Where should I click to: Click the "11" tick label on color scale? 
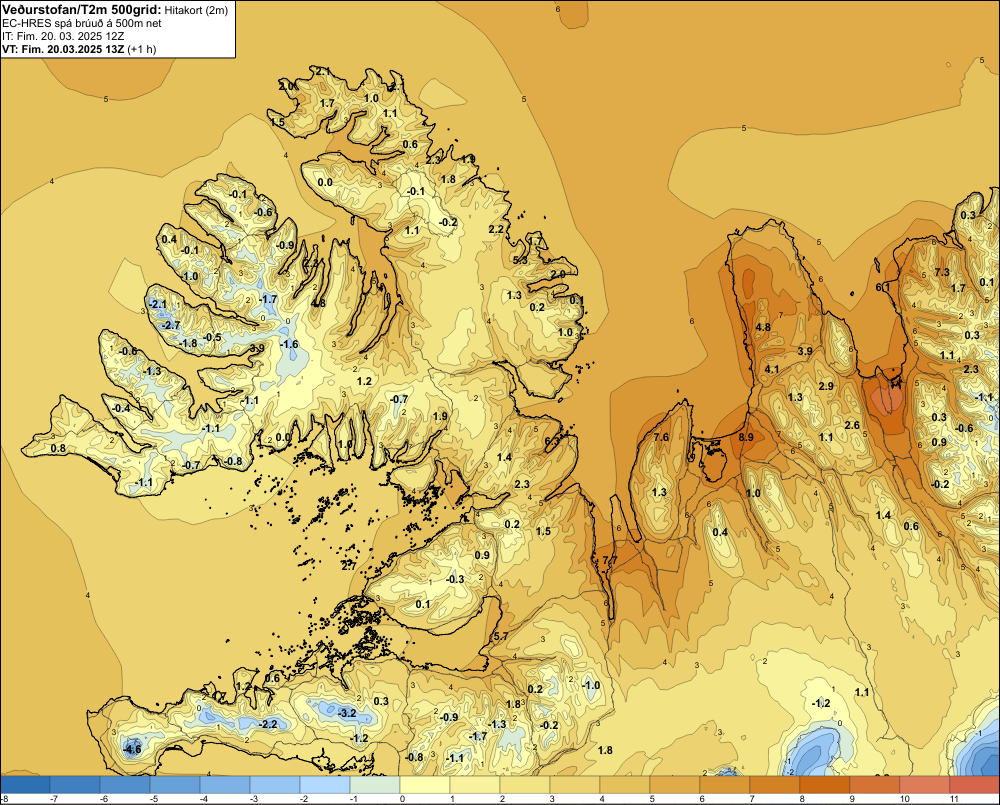(x=954, y=799)
